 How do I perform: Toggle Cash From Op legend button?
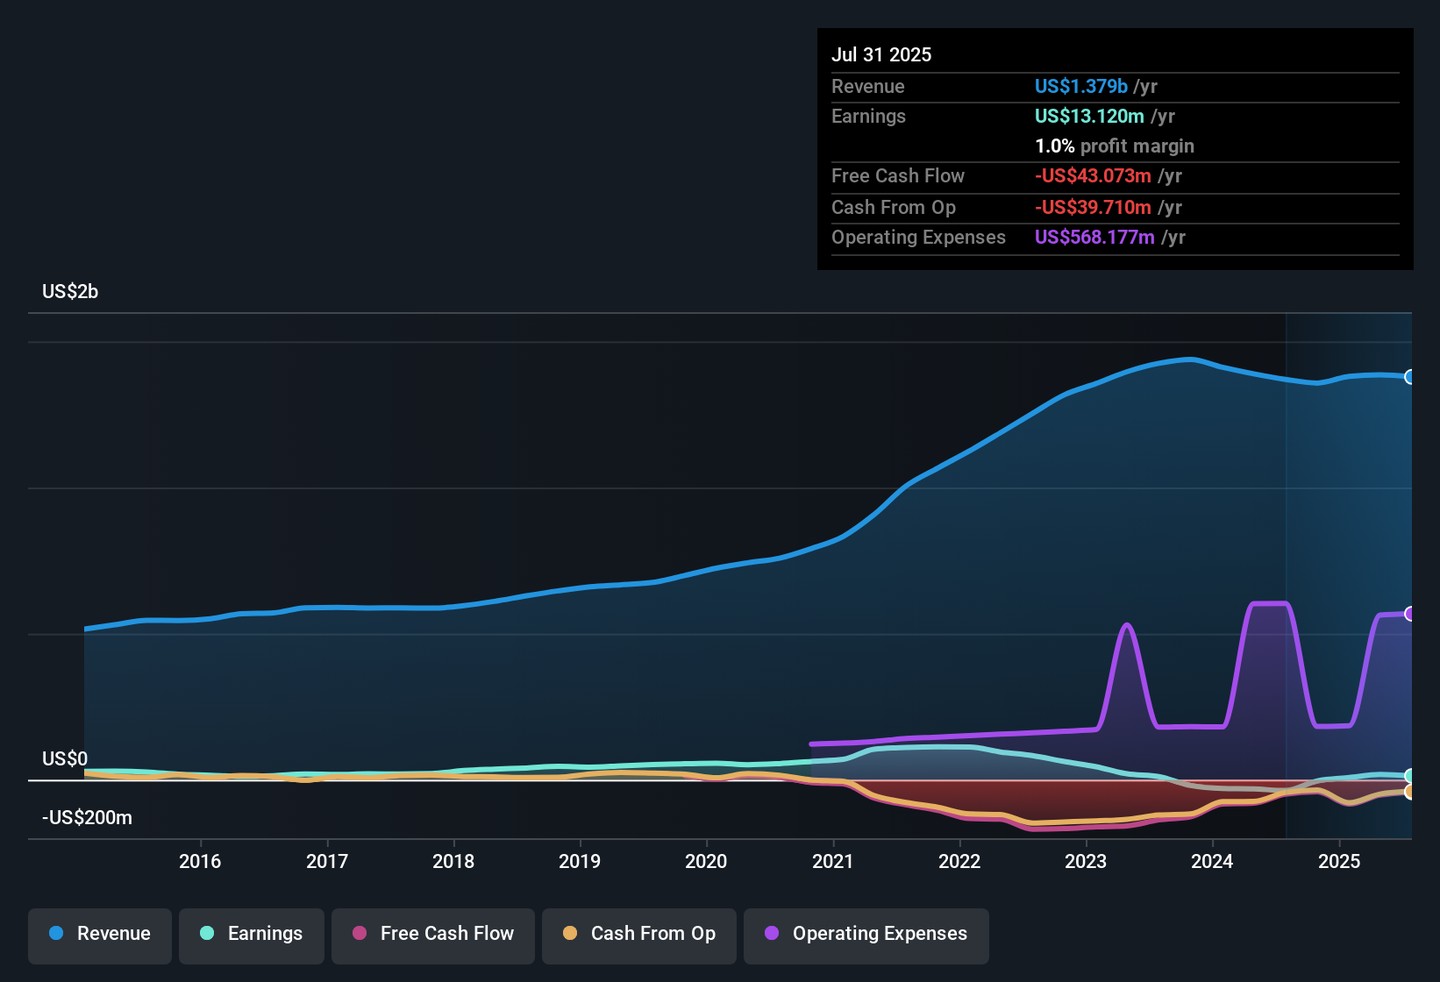point(639,934)
